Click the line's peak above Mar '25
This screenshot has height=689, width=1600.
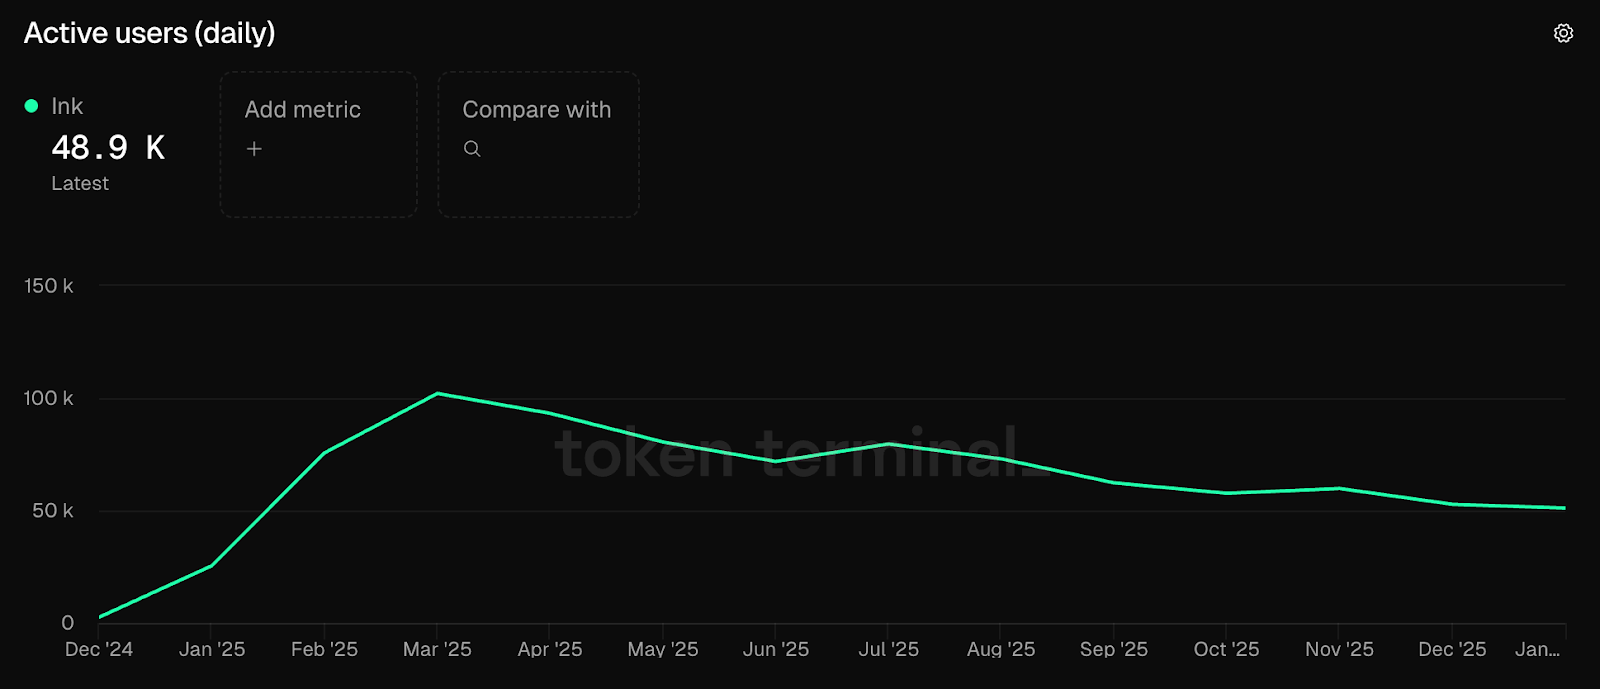(438, 394)
